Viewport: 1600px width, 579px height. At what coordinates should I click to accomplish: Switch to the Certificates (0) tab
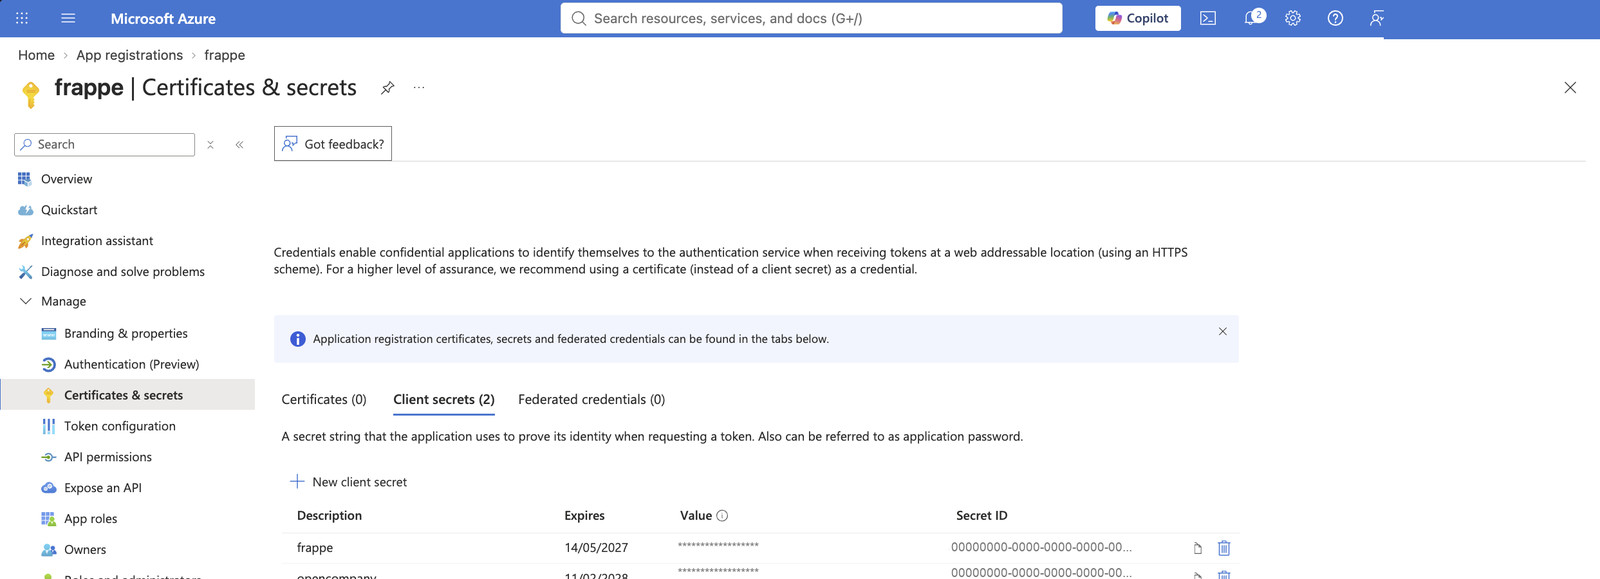(324, 399)
